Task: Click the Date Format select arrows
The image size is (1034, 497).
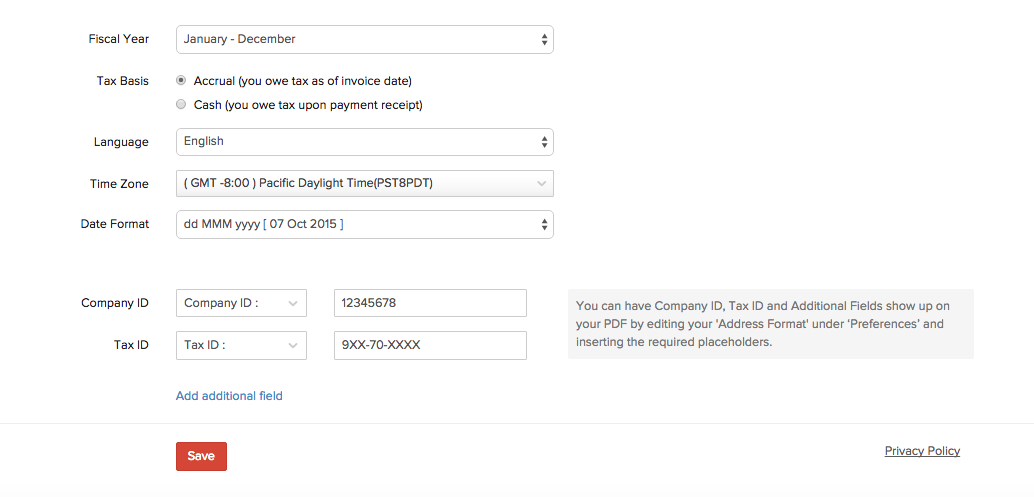Action: (x=544, y=225)
